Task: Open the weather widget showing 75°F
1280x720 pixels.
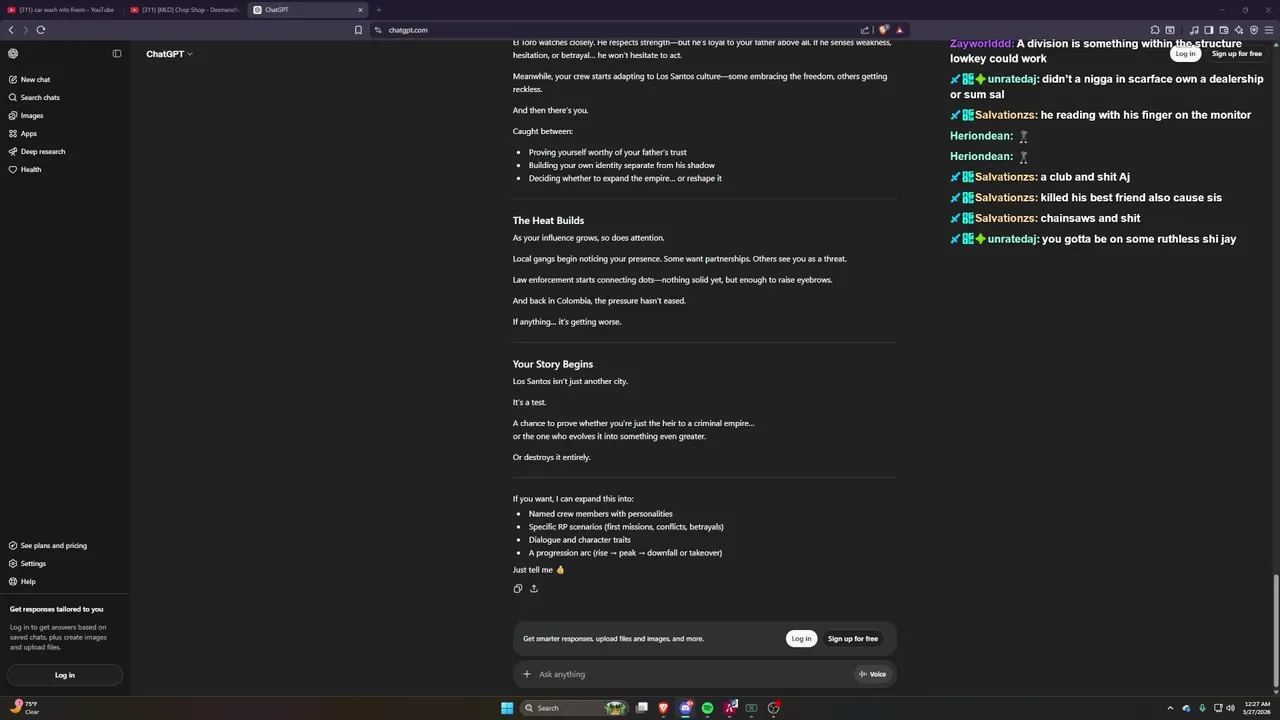Action: [25, 707]
